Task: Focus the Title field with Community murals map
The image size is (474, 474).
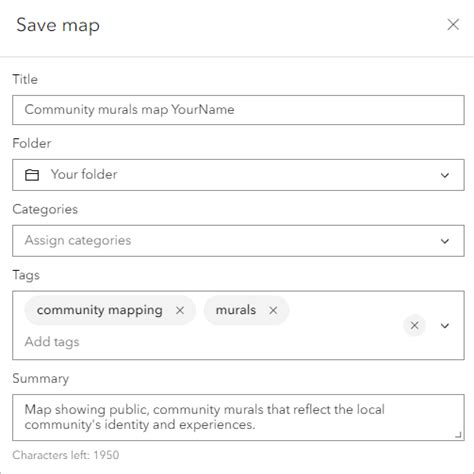Action: [238, 110]
